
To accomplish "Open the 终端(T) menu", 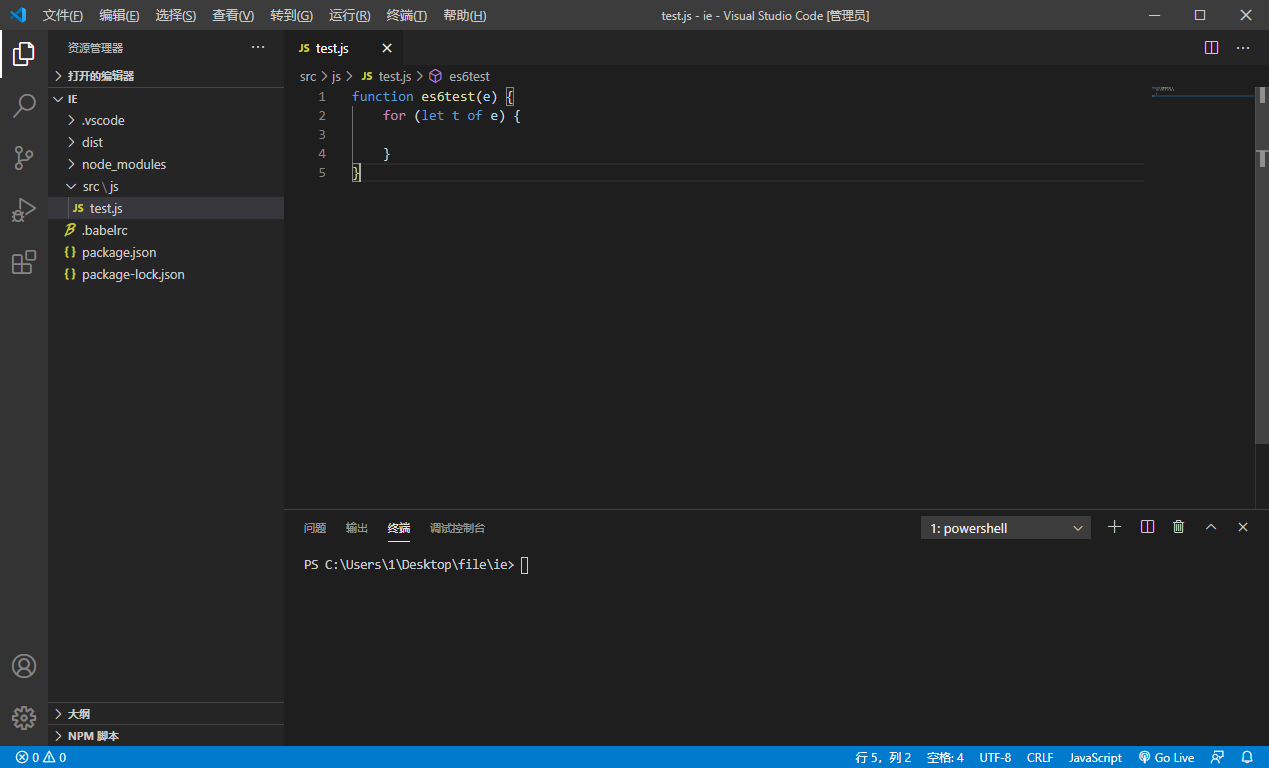I will 406,16.
